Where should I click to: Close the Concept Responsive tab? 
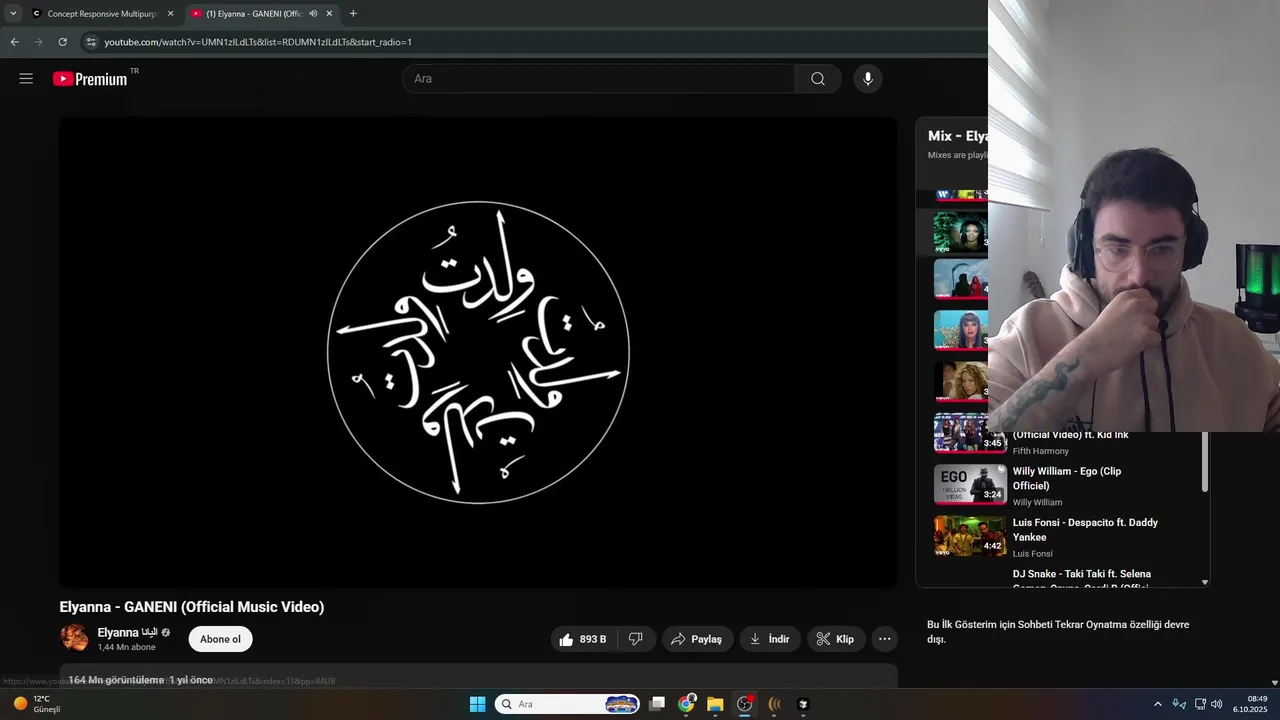pos(170,14)
